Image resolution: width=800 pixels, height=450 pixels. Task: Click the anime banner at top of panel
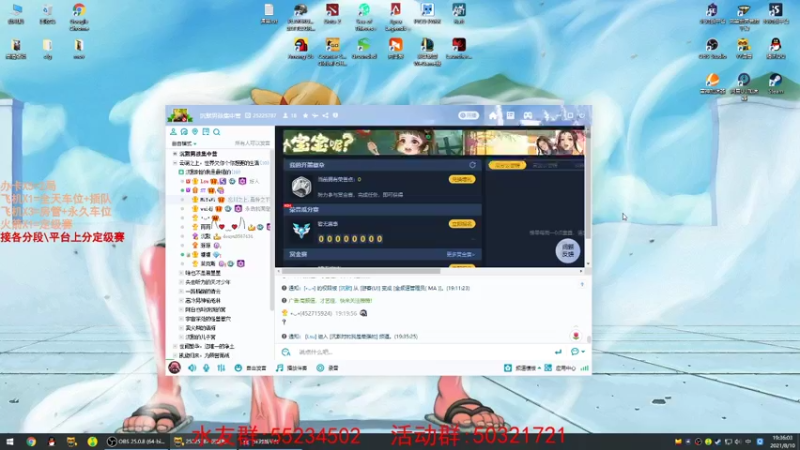(x=434, y=142)
